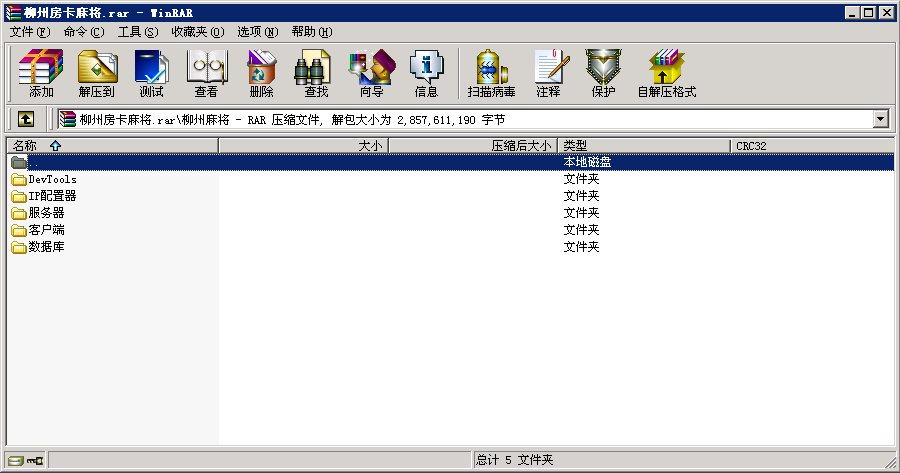Click the drive icon in status bar
Screen dimensions: 900x473
pyautogui.click(x=16, y=461)
